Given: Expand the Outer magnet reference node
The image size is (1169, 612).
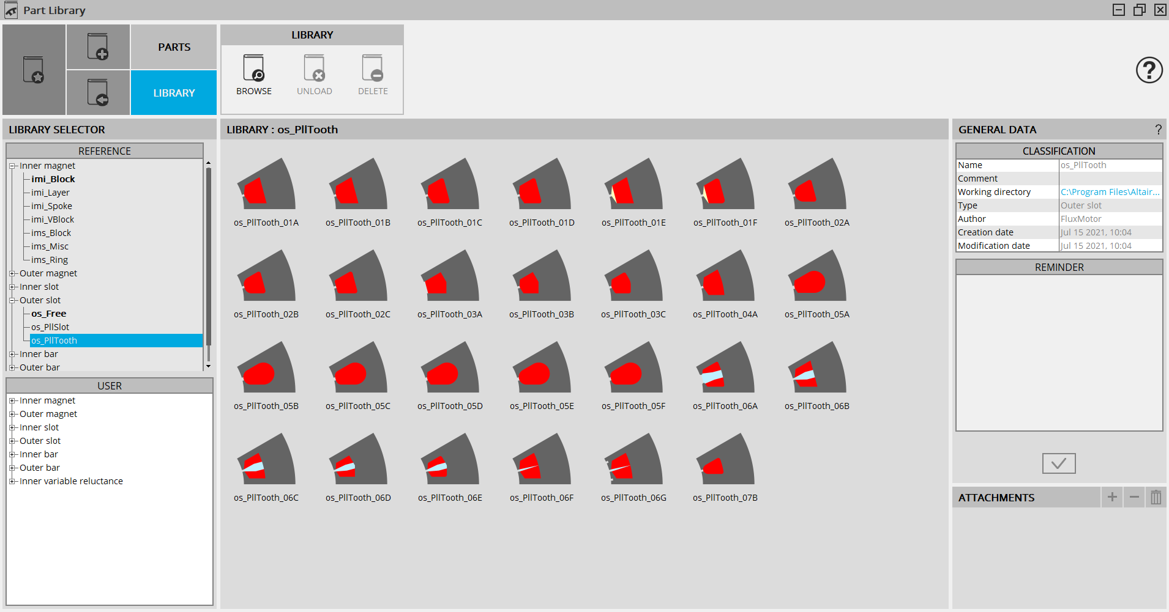Looking at the screenshot, I should click(13, 273).
